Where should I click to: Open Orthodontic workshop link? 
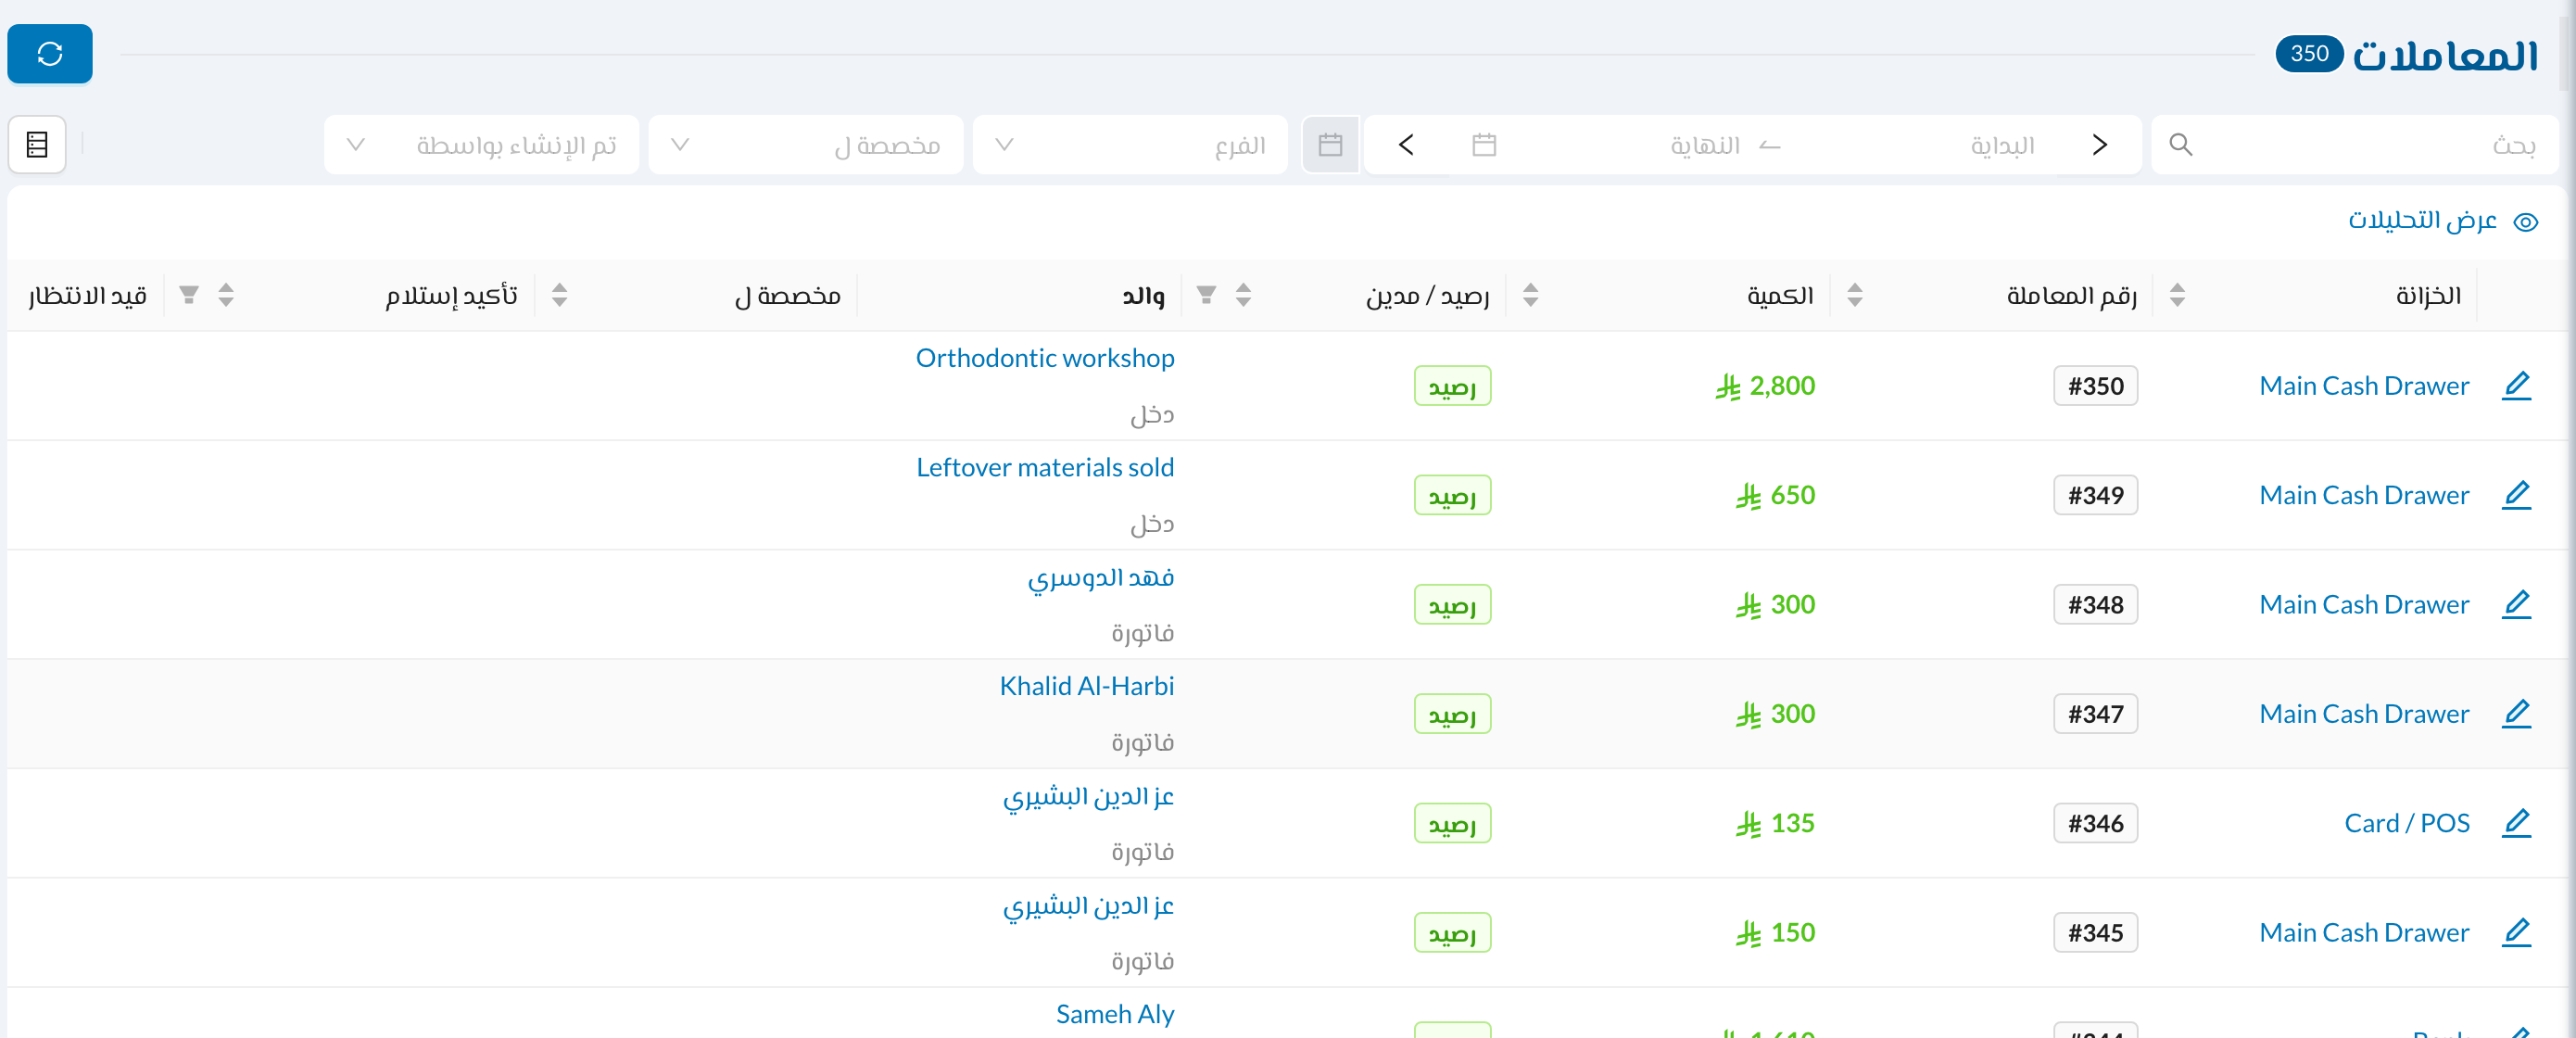pos(1045,358)
